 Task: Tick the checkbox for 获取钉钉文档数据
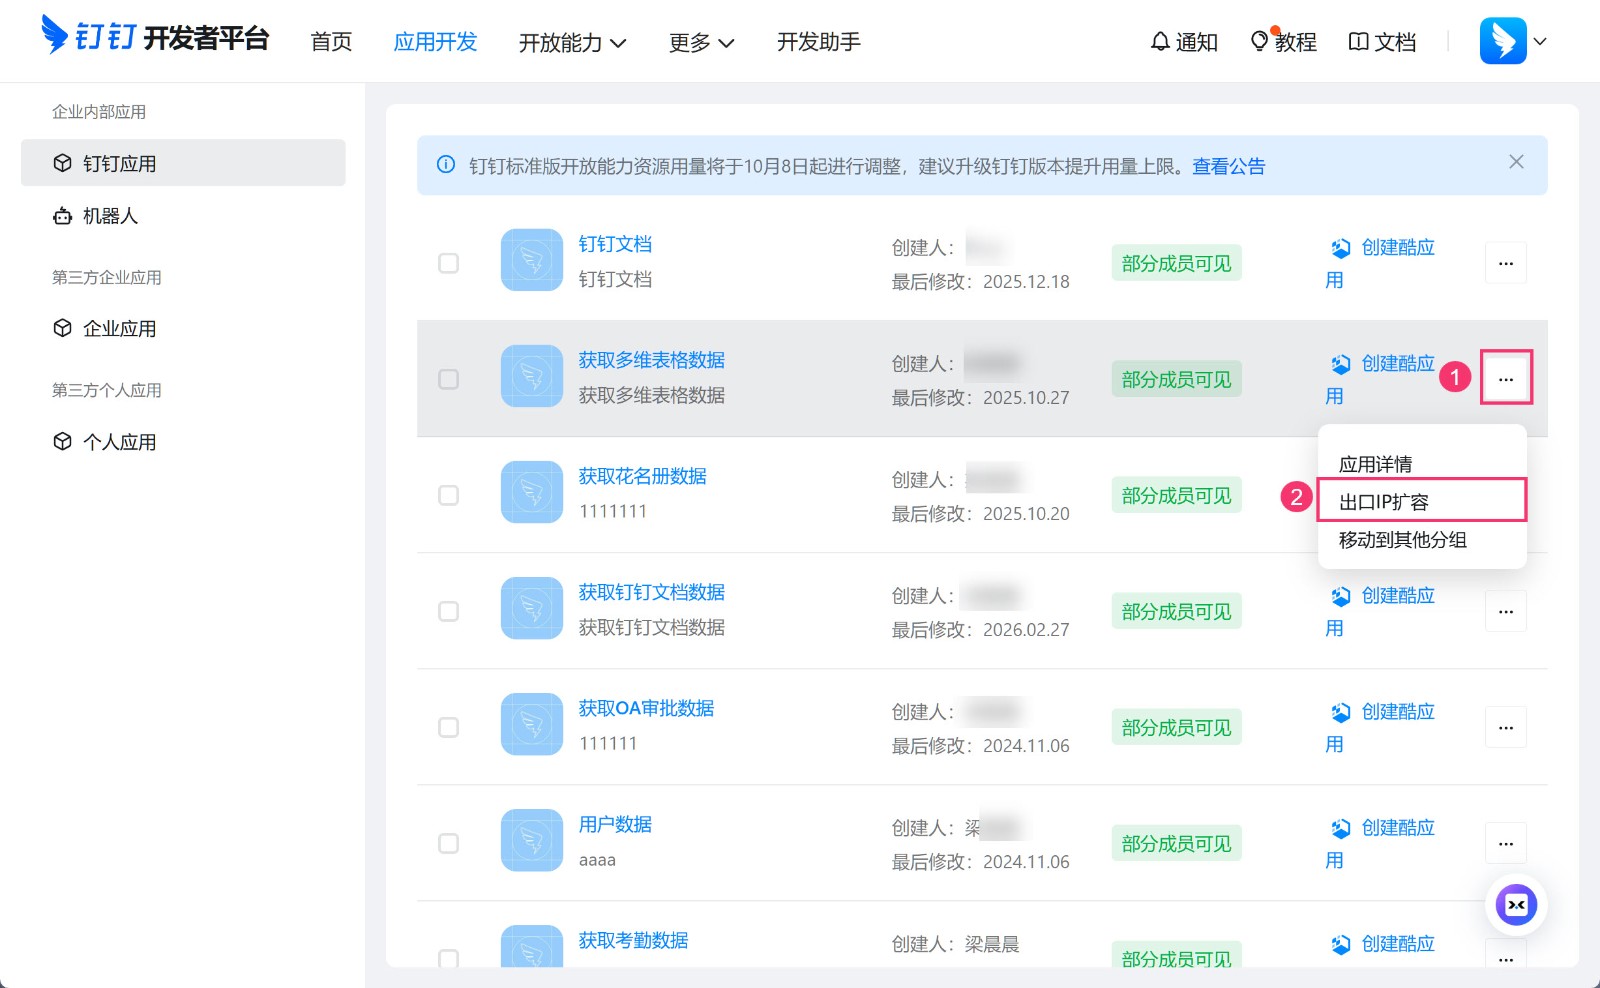449,611
